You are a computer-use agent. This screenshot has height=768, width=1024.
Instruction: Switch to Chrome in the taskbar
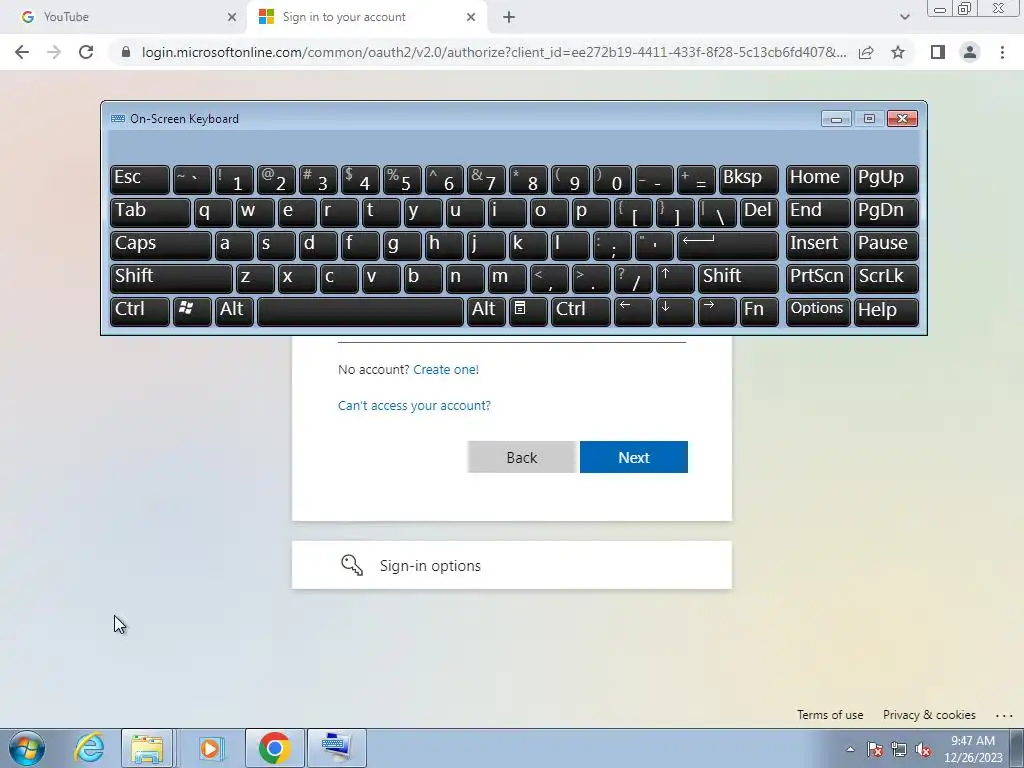(x=274, y=748)
